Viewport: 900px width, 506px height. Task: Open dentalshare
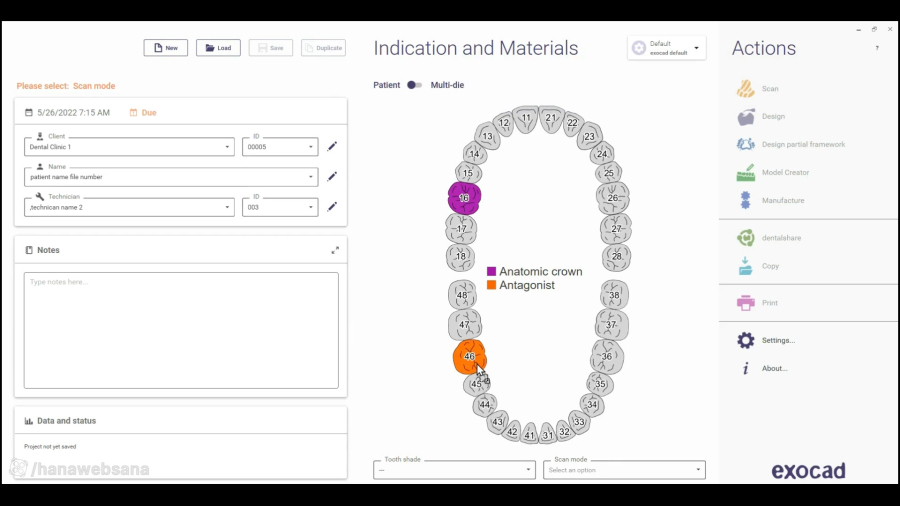tap(745, 238)
